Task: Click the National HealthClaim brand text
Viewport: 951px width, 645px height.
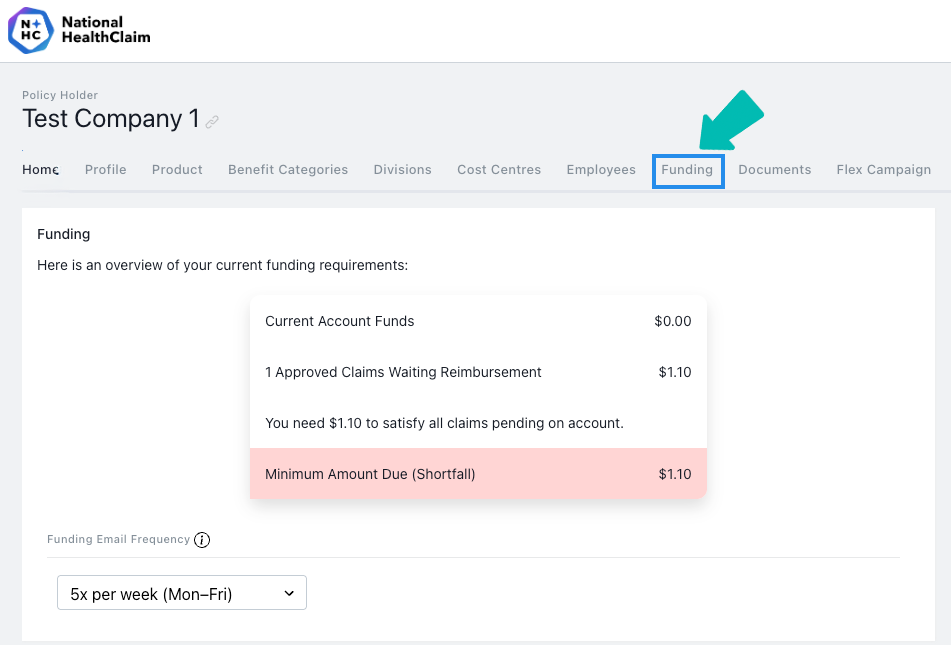Action: (x=106, y=30)
